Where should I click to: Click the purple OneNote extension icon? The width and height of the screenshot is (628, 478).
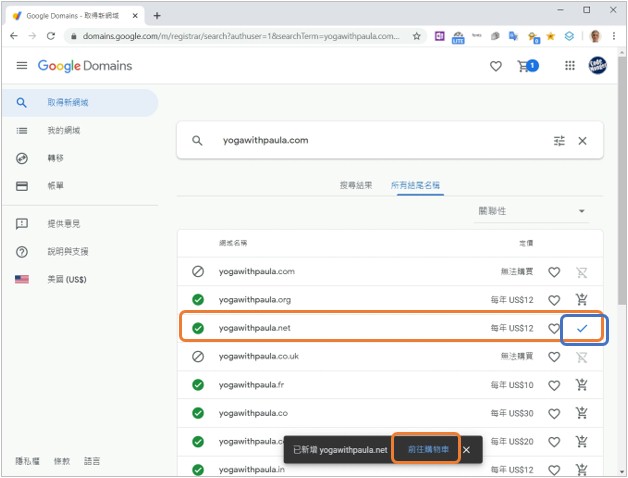(439, 36)
